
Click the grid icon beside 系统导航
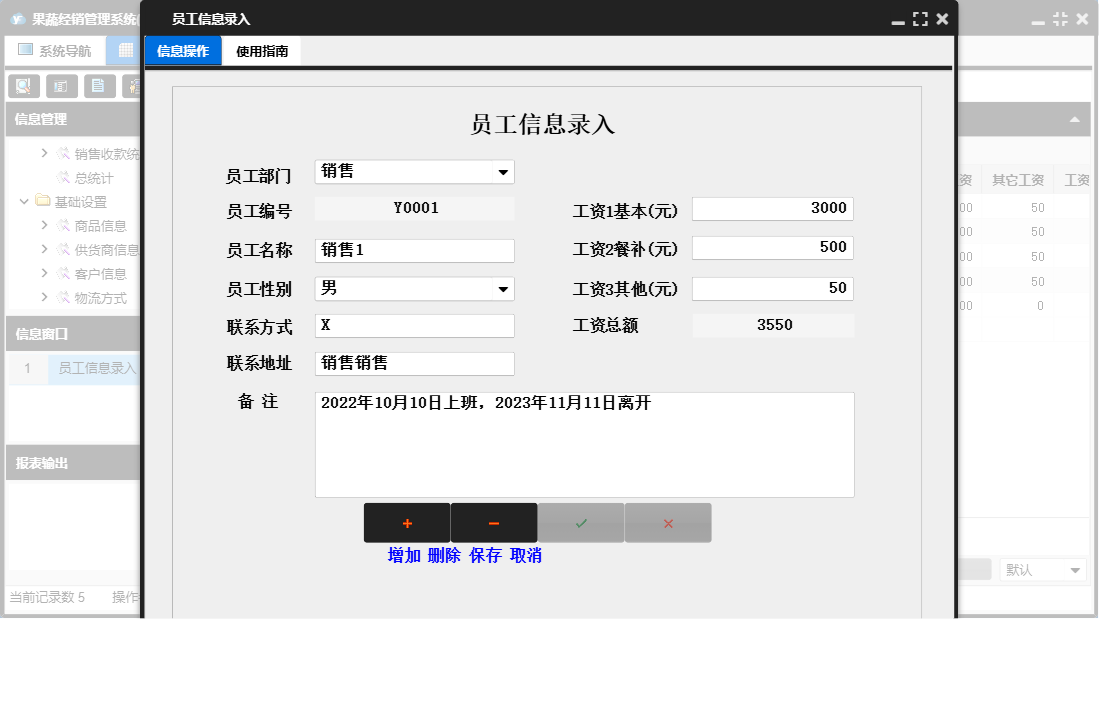(125, 50)
